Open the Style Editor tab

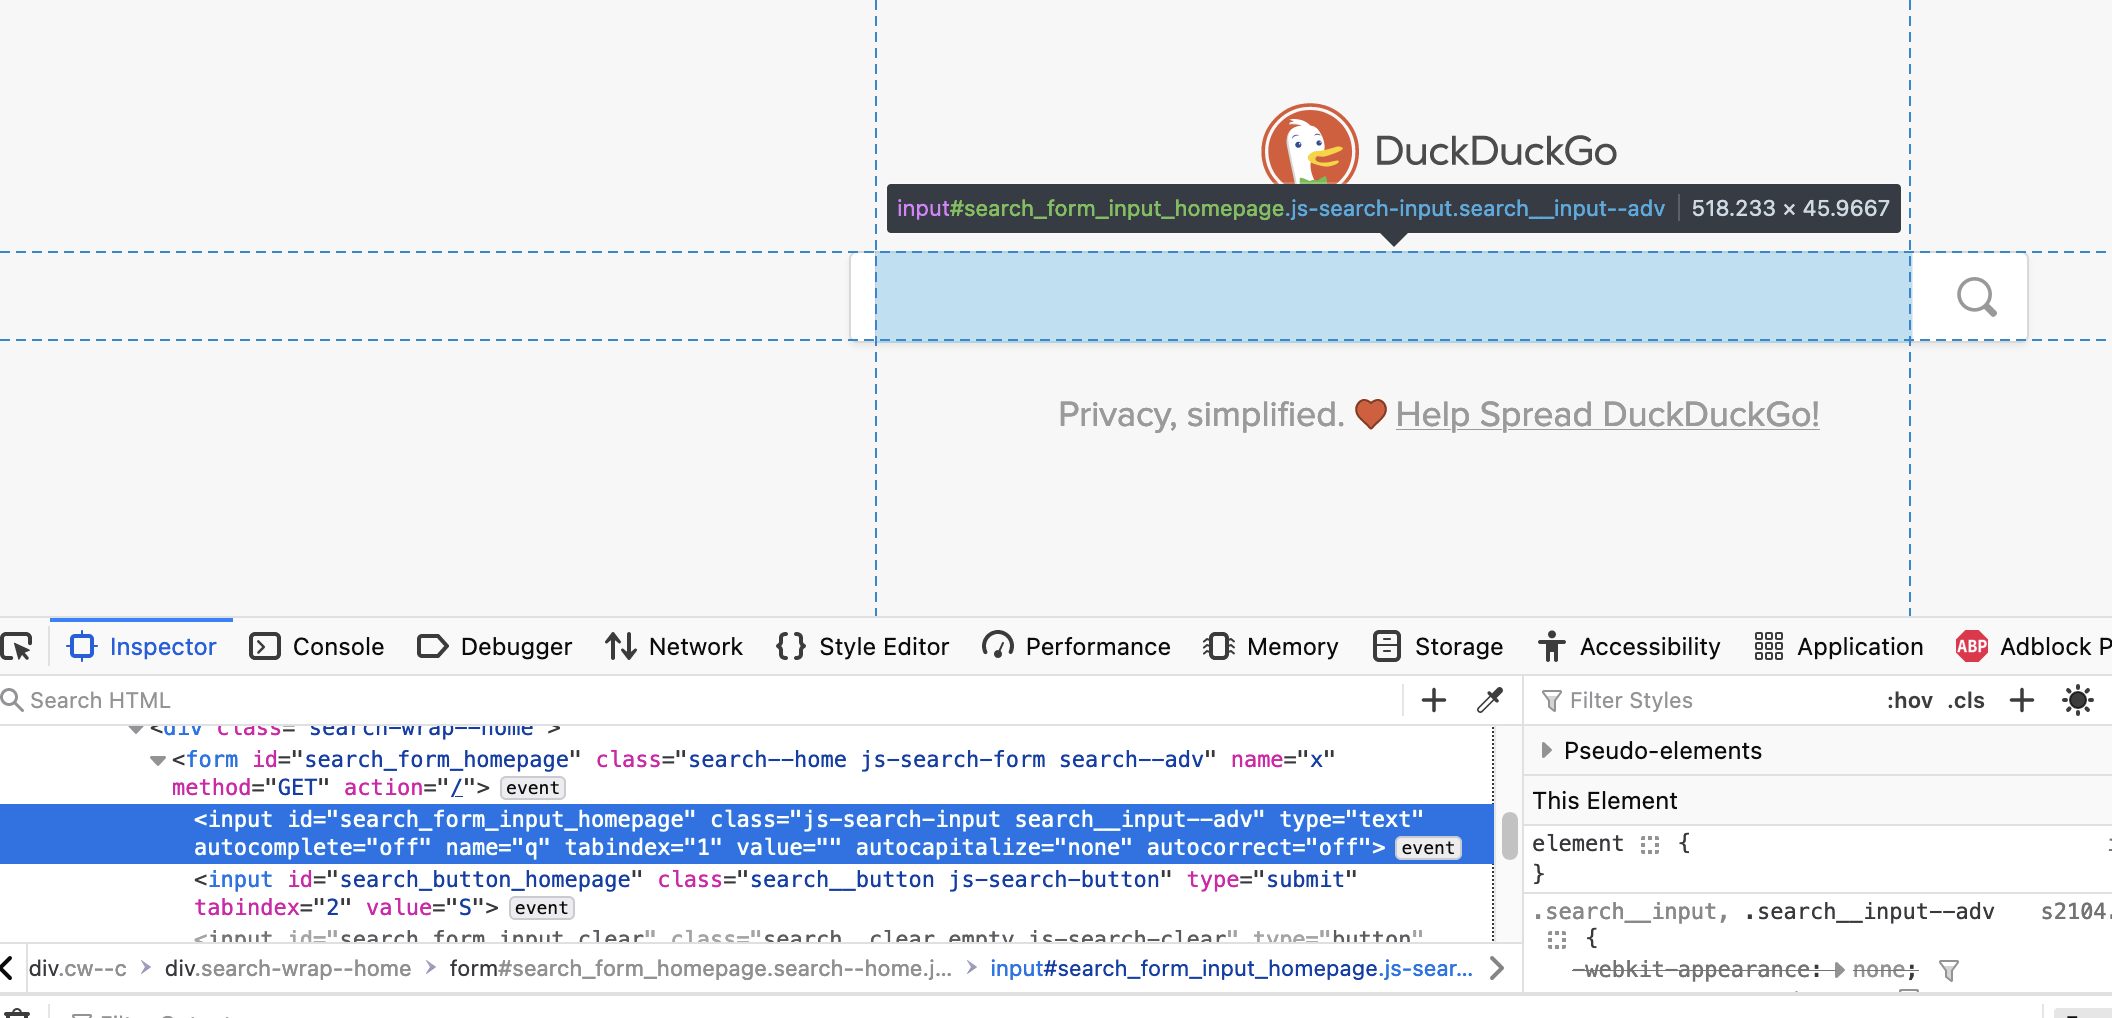click(x=863, y=647)
